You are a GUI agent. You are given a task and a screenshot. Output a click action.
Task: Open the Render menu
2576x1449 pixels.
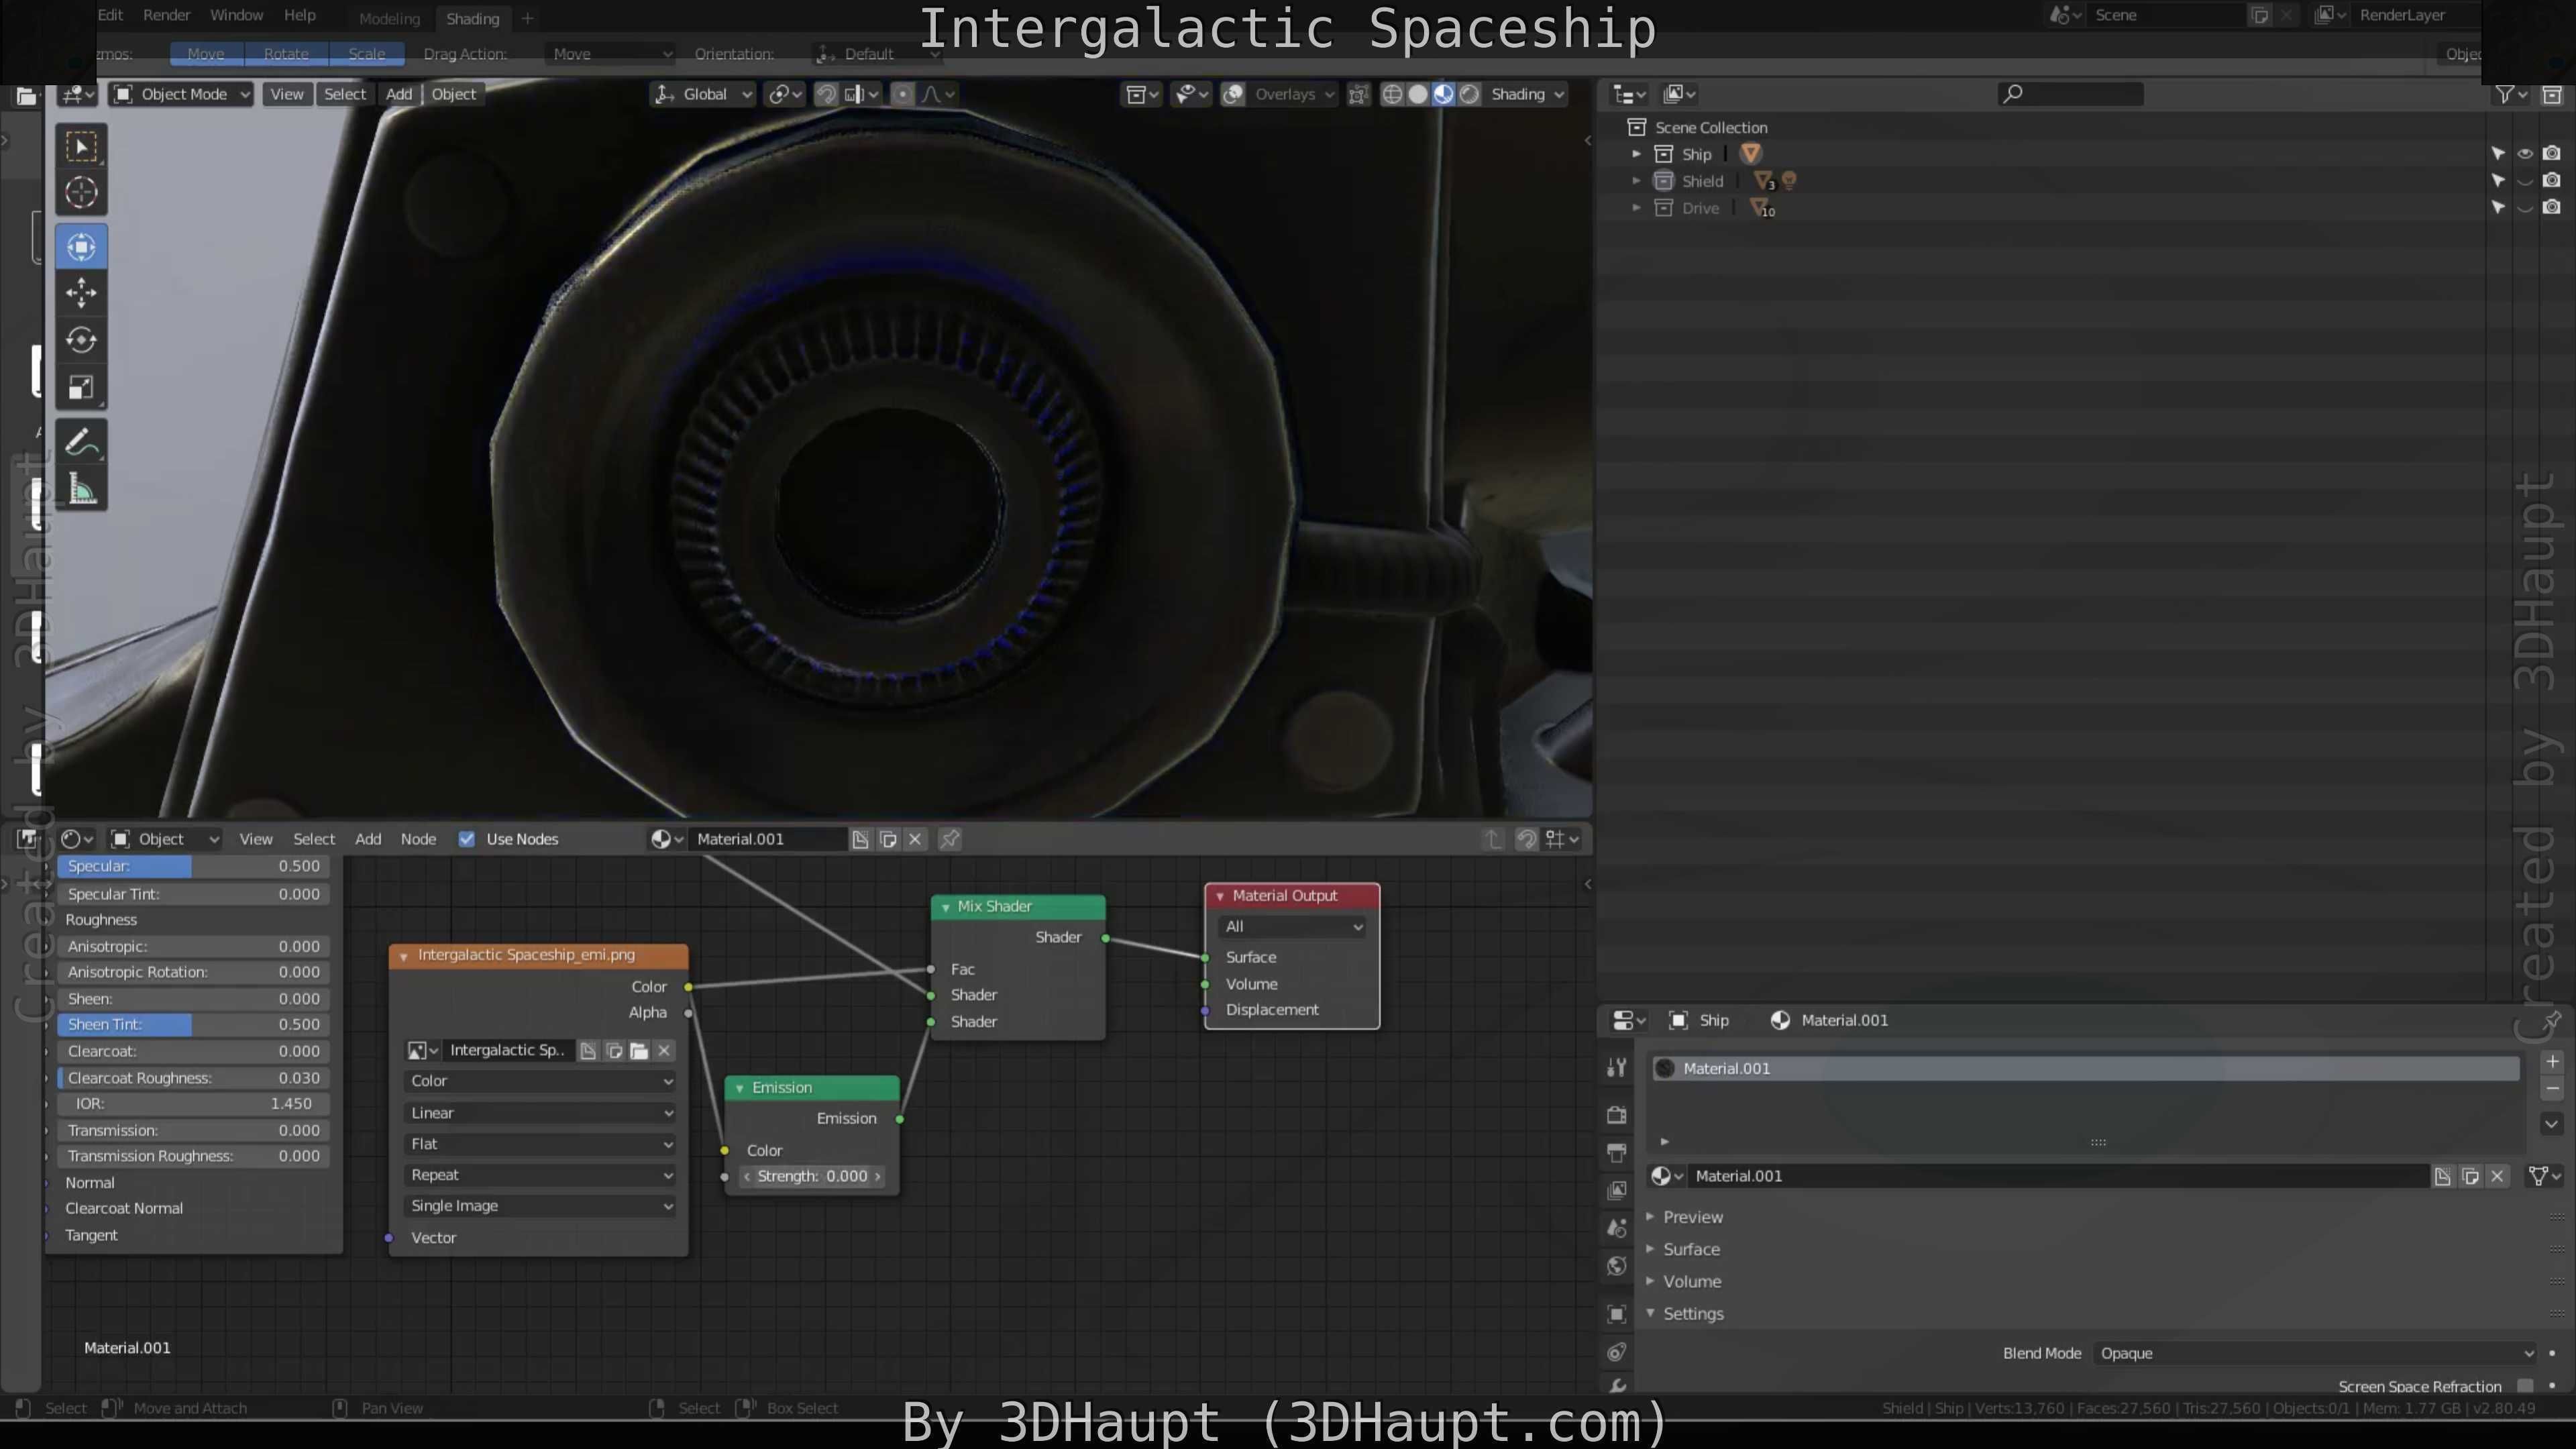tap(166, 15)
